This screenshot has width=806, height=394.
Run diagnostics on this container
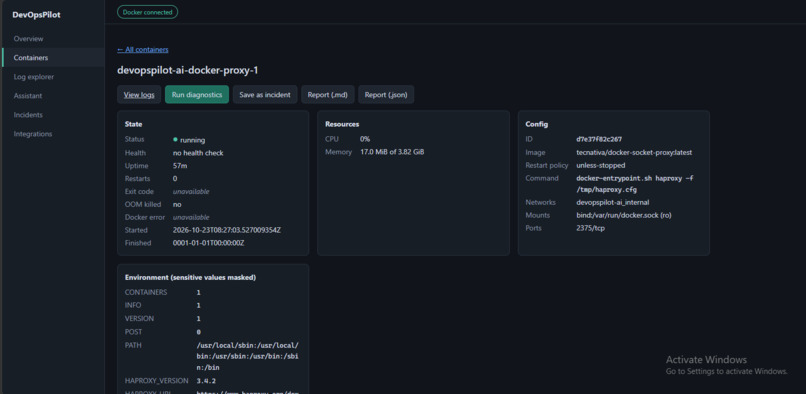[197, 95]
